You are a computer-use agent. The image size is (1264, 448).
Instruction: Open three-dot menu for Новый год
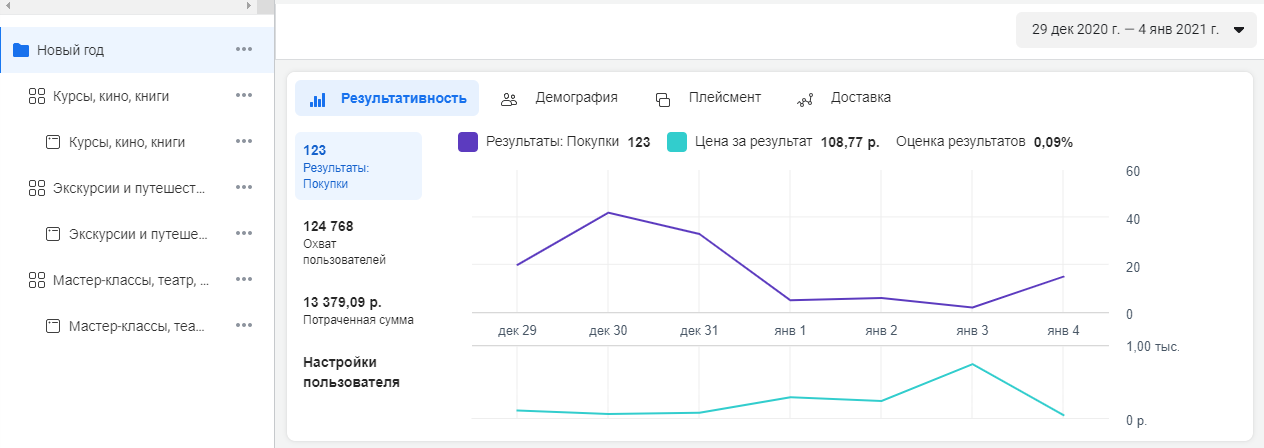244,50
